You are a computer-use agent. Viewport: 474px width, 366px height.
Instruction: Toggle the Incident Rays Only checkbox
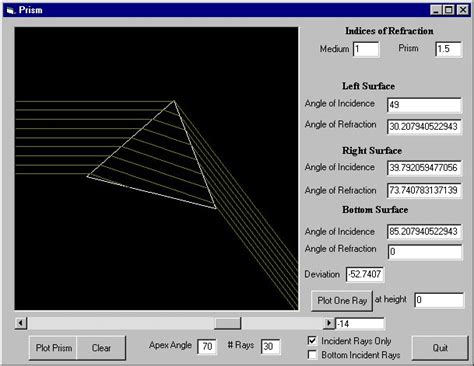pyautogui.click(x=312, y=341)
